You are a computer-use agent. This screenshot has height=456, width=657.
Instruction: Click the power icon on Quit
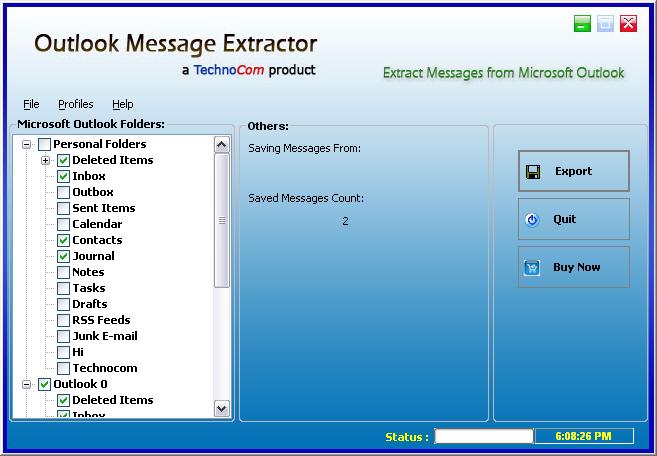point(532,220)
